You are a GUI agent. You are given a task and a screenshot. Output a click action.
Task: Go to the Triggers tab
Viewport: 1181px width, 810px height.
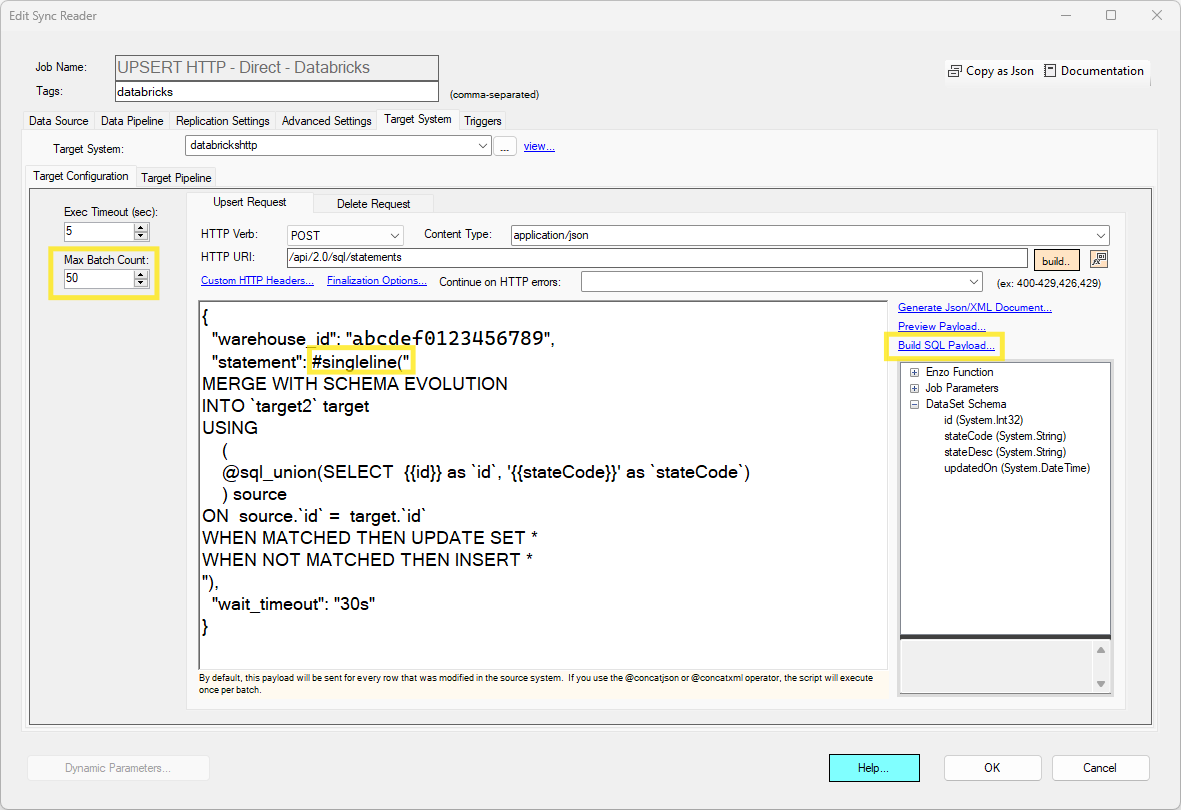click(483, 121)
